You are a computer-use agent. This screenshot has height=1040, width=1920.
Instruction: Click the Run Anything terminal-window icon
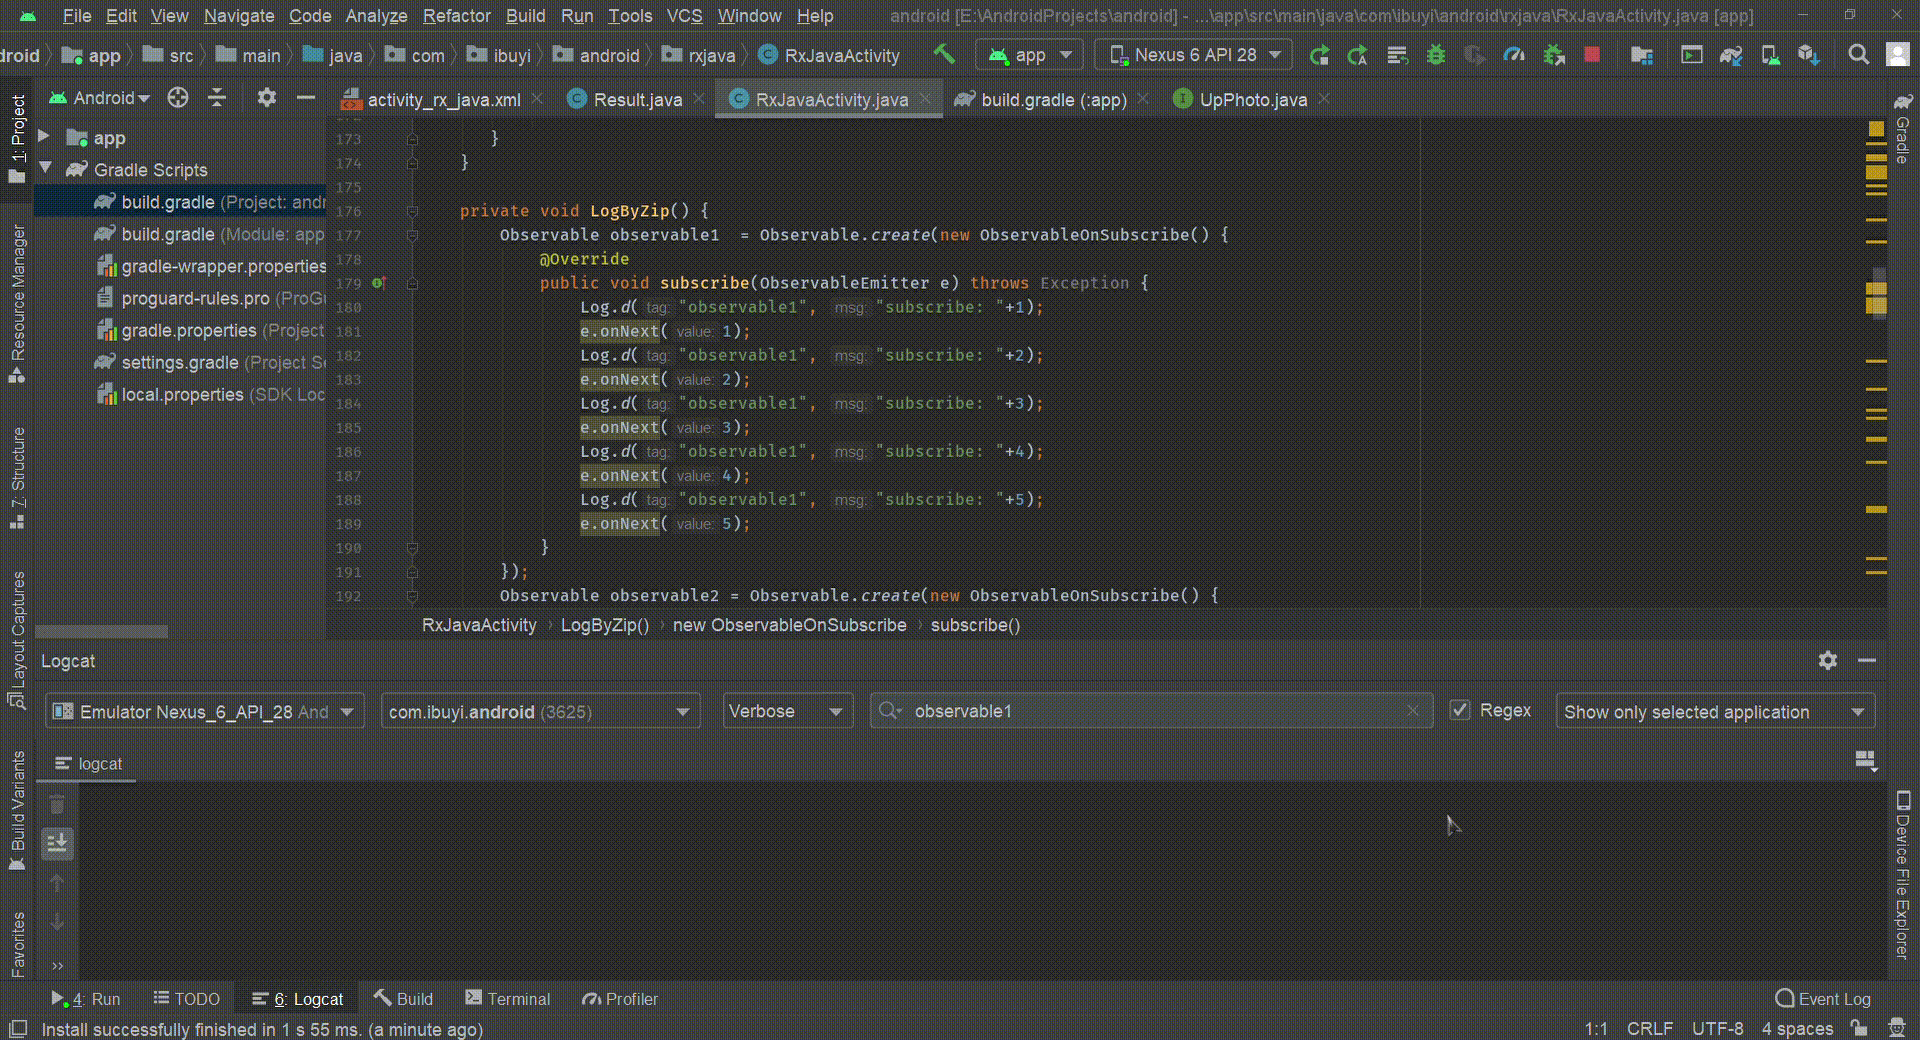[1691, 55]
